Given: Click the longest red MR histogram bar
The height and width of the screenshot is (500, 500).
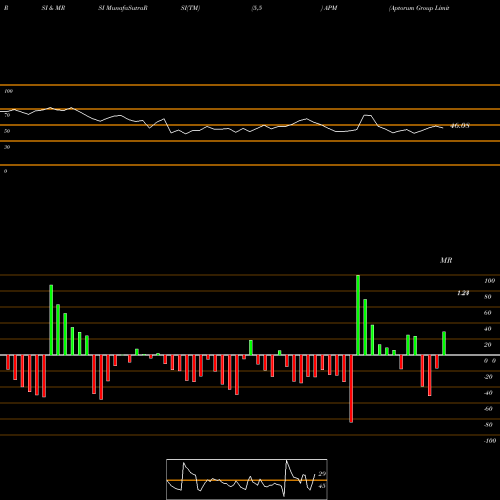Looking at the screenshot, I should 351,389.
